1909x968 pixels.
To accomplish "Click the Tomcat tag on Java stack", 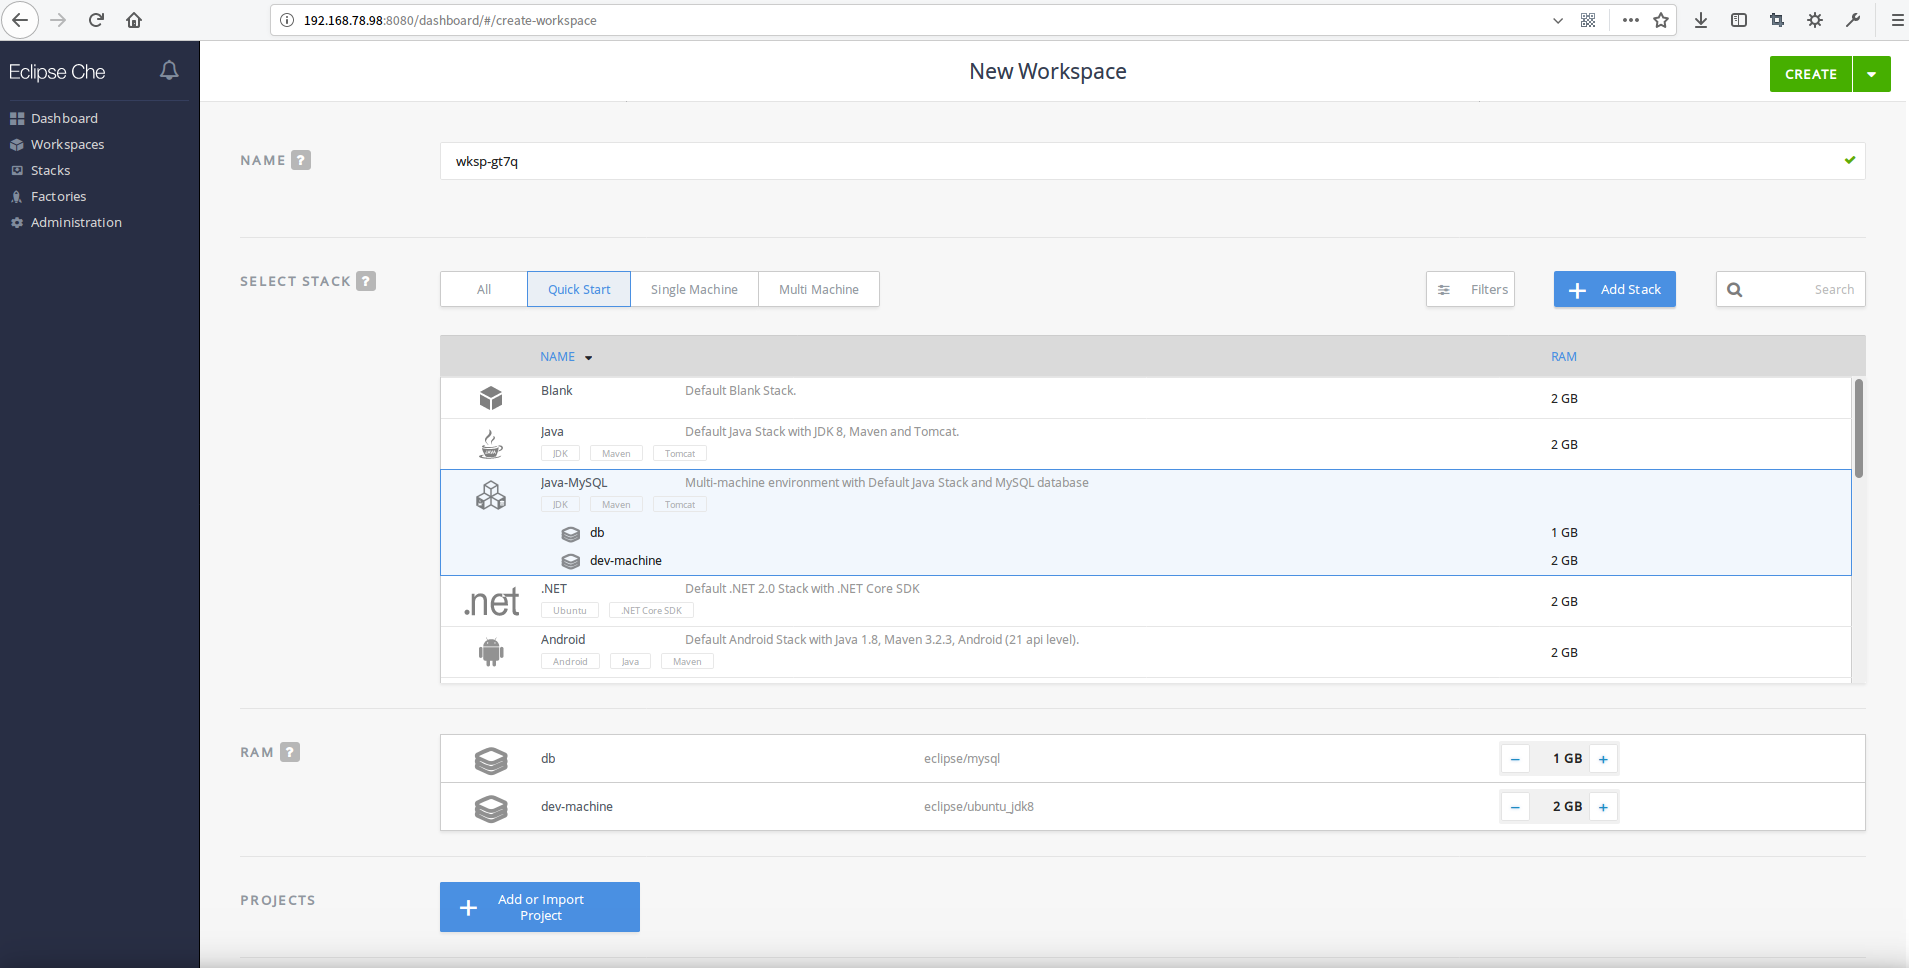I will click(x=680, y=453).
